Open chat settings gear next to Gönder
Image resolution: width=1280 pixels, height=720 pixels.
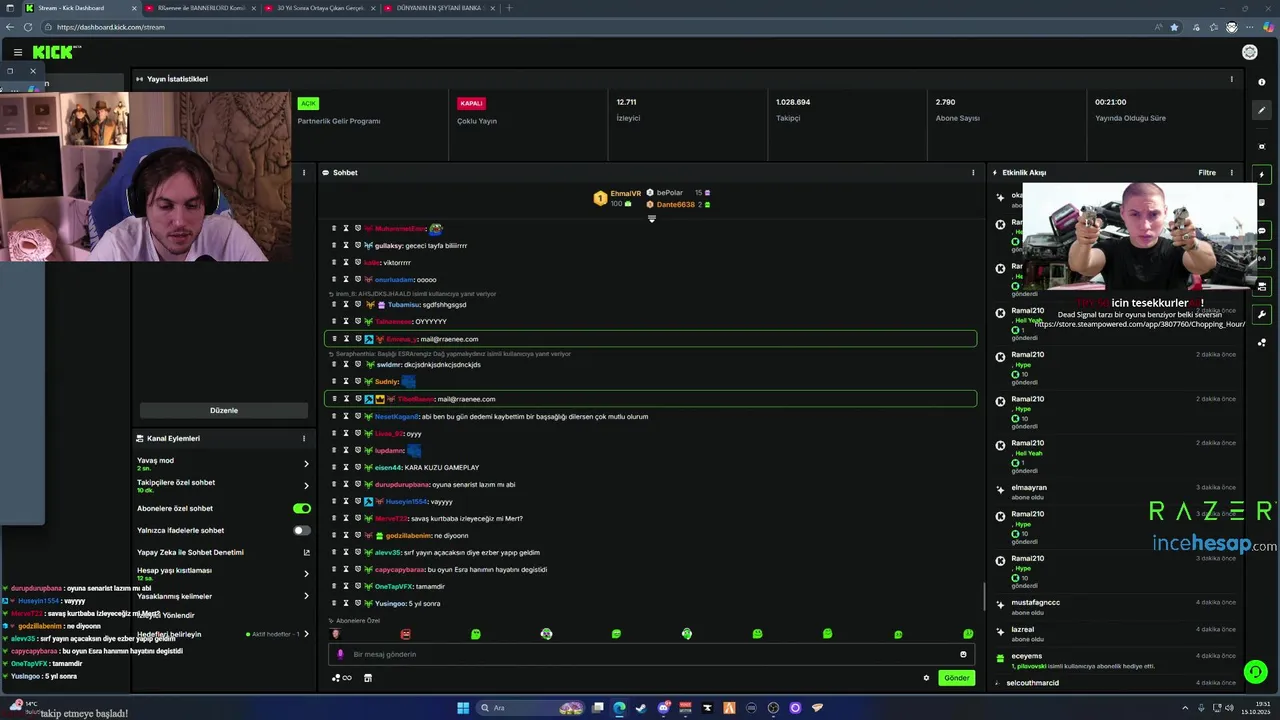pyautogui.click(x=926, y=678)
